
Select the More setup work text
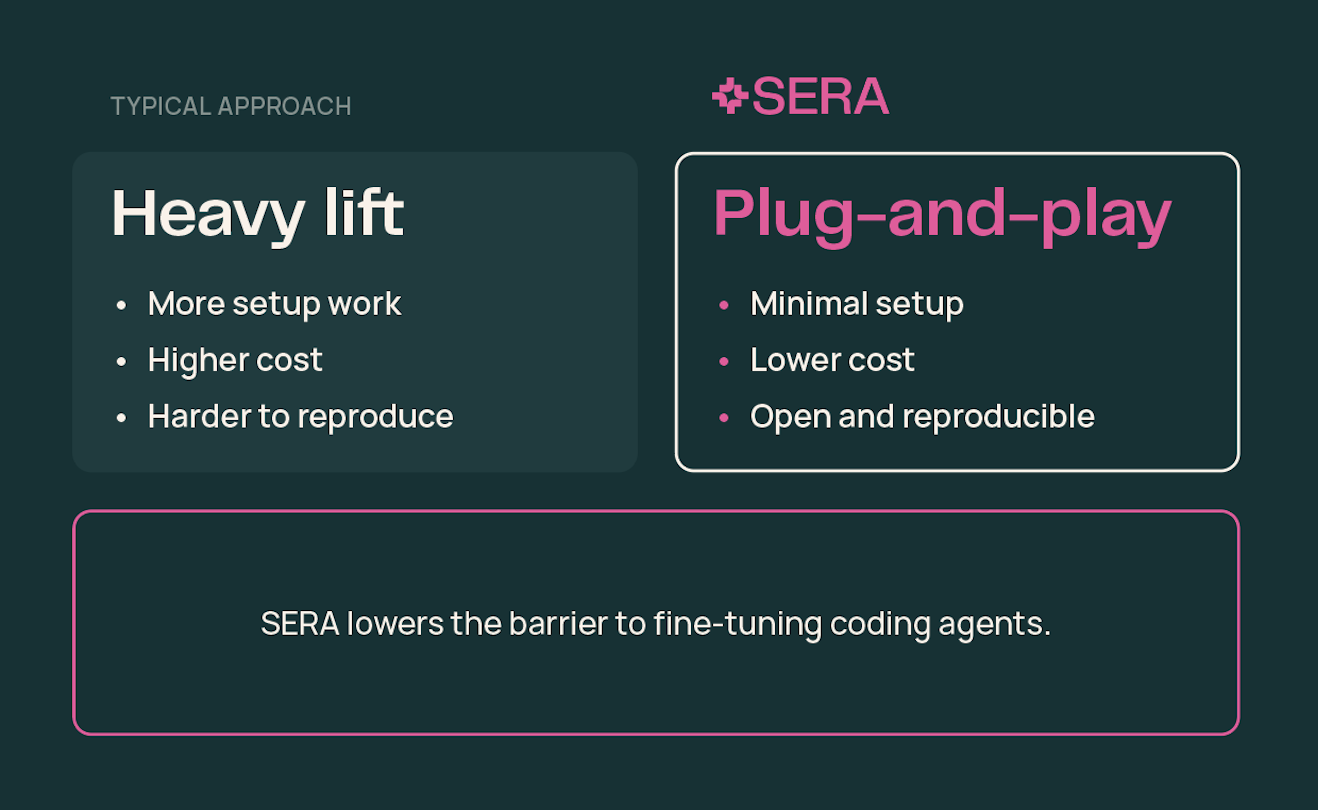[275, 304]
